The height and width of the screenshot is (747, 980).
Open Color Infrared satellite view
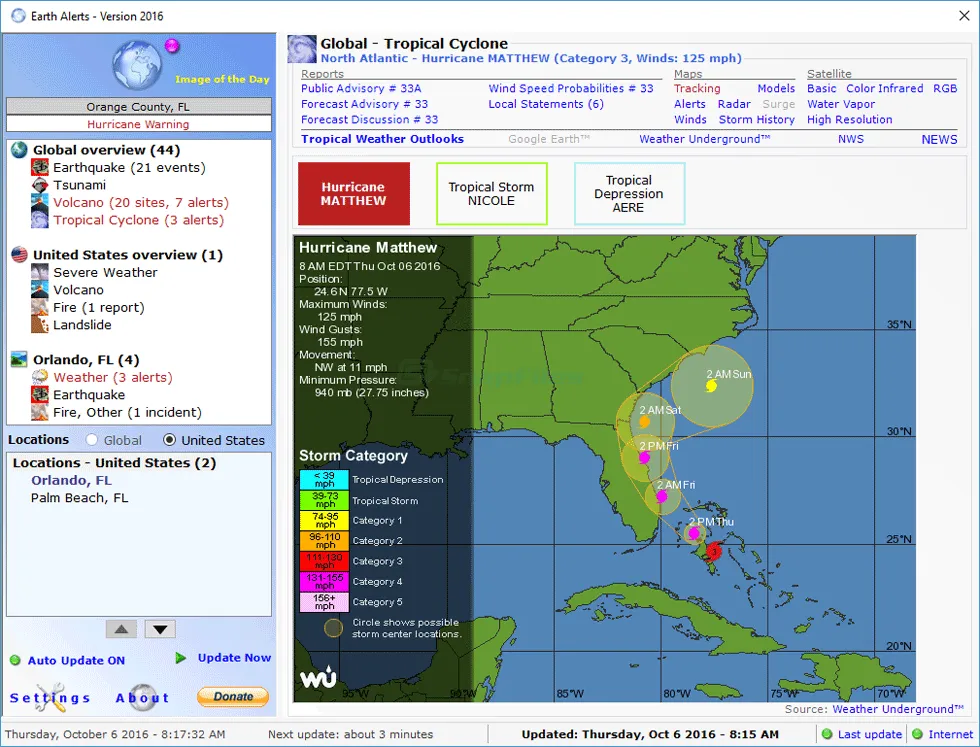click(884, 89)
